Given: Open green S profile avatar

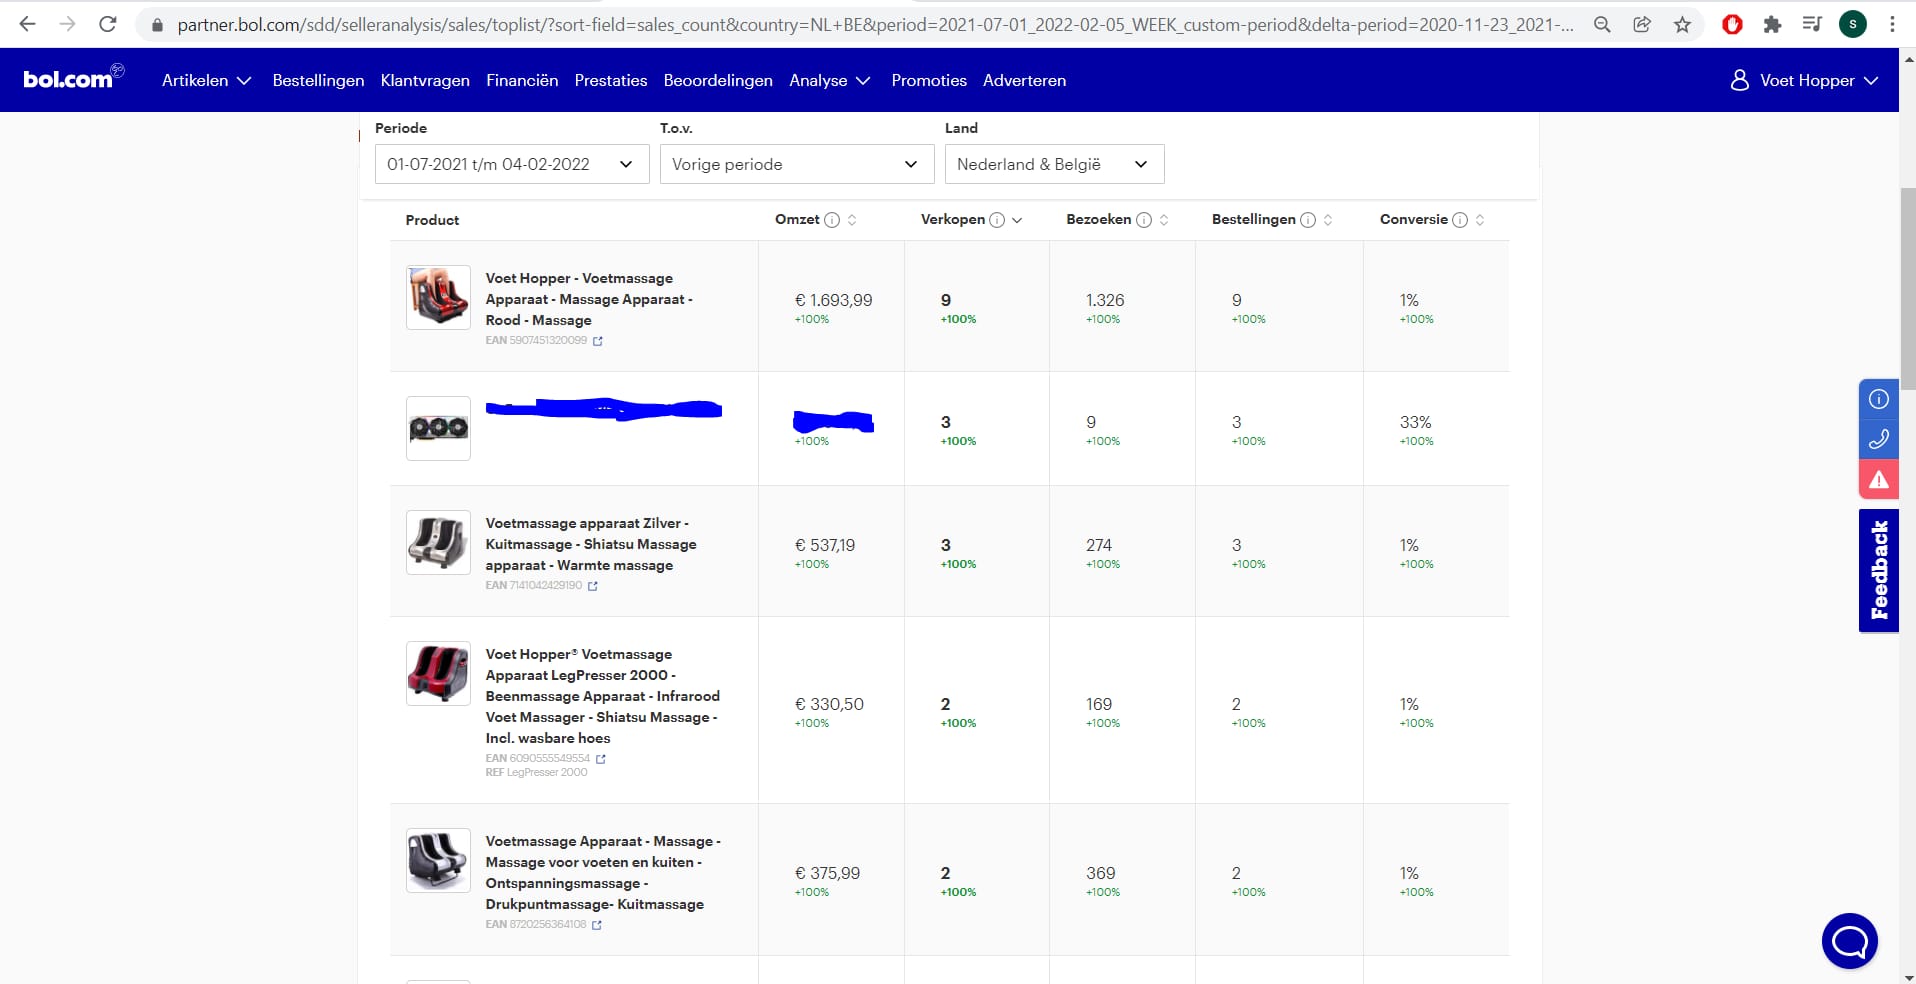Looking at the screenshot, I should point(1853,24).
